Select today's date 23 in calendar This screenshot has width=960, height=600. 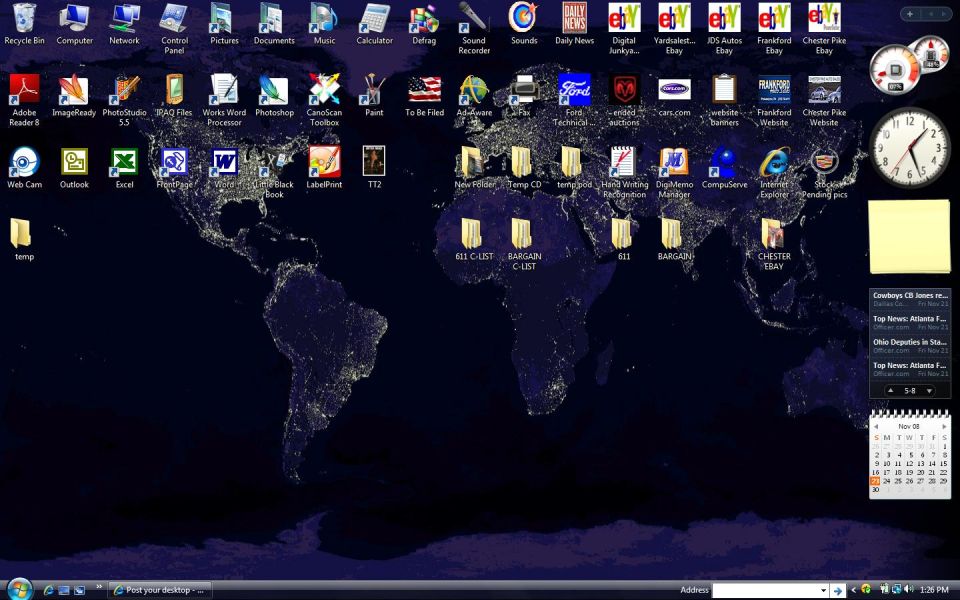tap(875, 481)
